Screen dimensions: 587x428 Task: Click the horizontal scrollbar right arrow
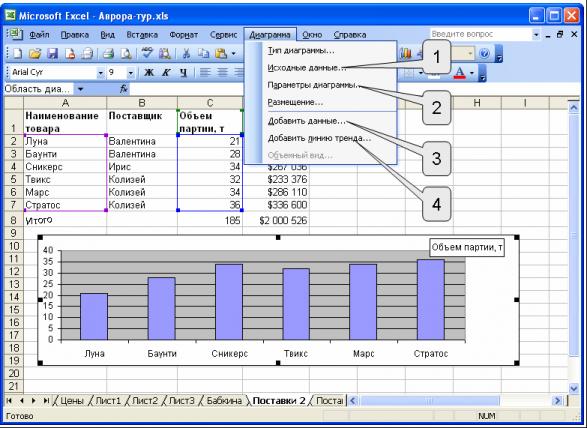pyautogui.click(x=557, y=401)
